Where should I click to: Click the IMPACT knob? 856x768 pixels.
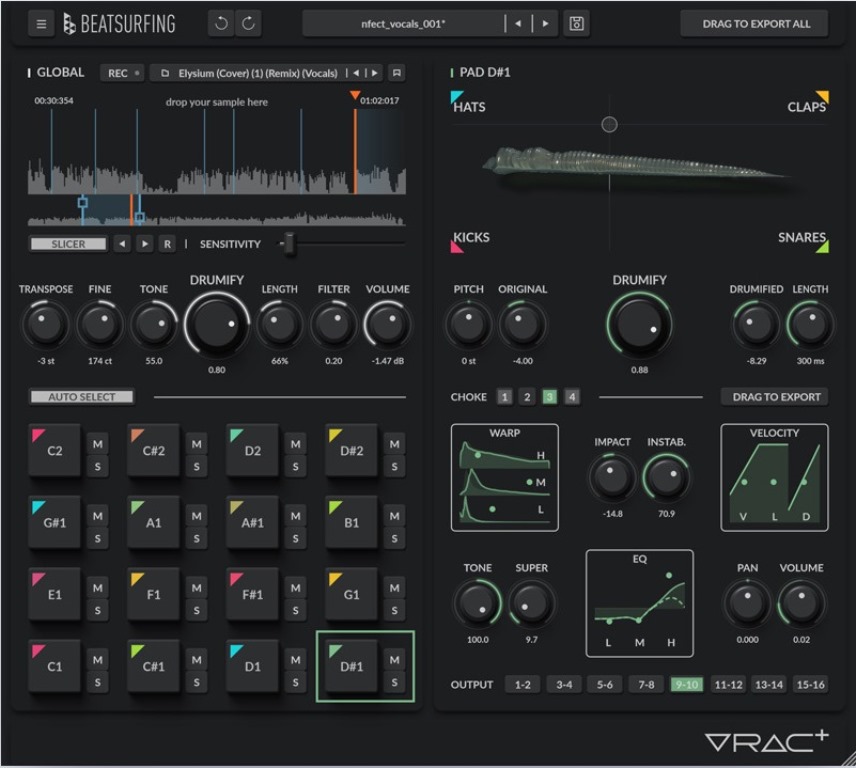pos(612,478)
